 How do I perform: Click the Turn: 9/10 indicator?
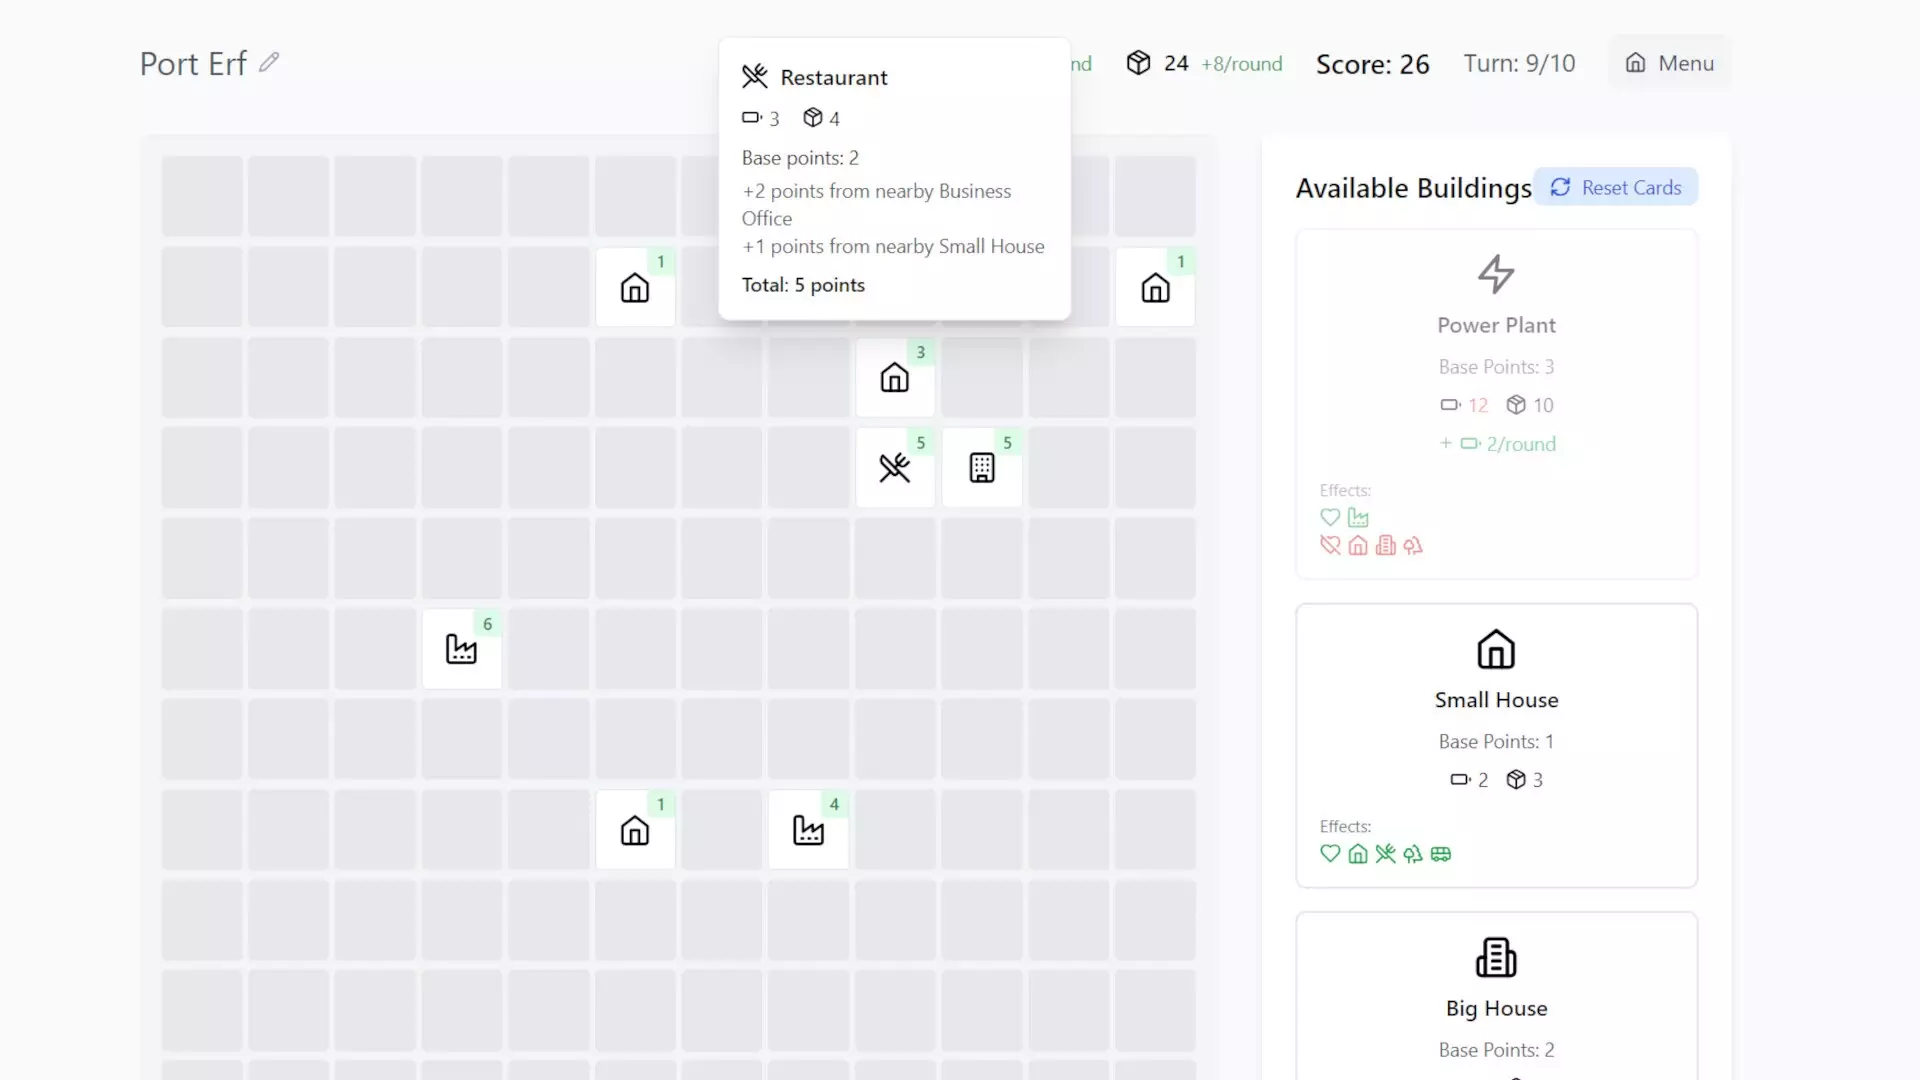pyautogui.click(x=1519, y=63)
